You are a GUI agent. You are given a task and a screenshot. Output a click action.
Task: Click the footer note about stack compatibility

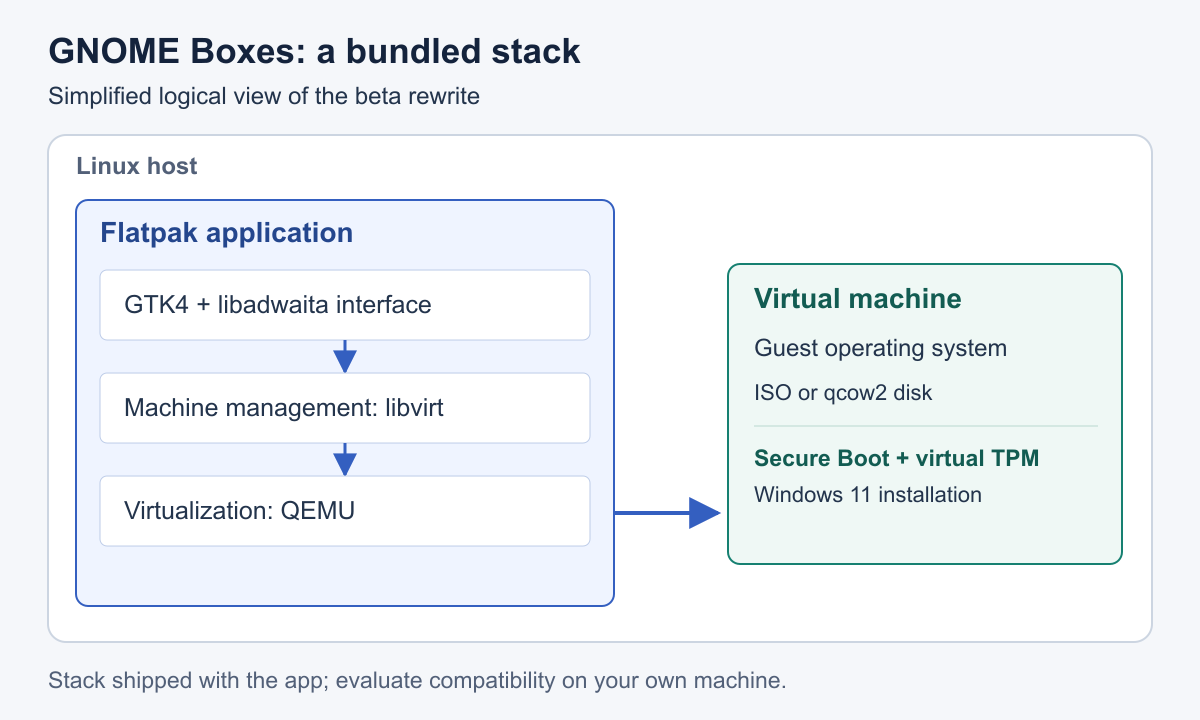(417, 681)
